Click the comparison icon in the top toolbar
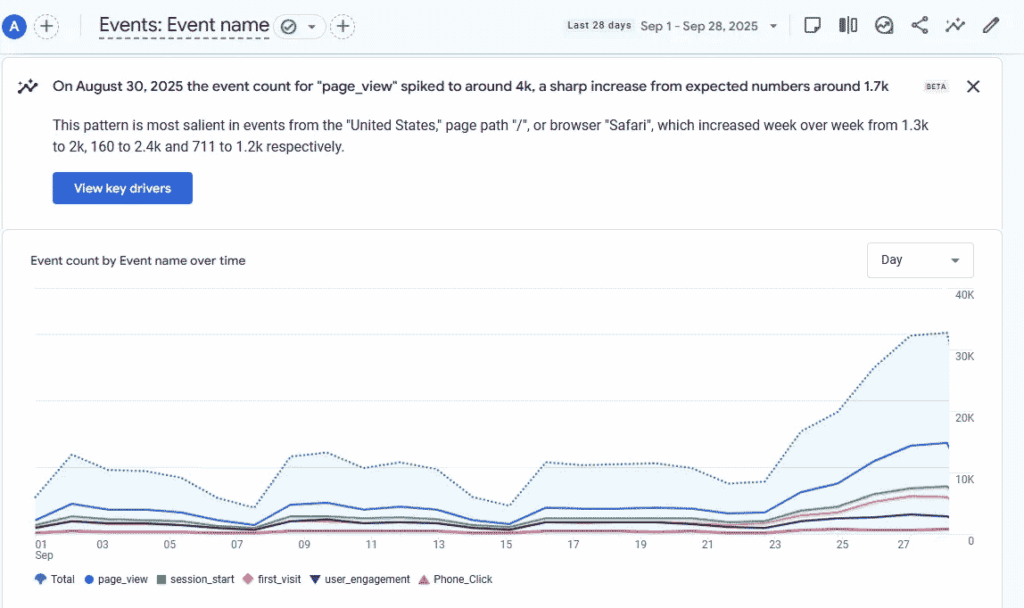1024x608 pixels. [848, 25]
